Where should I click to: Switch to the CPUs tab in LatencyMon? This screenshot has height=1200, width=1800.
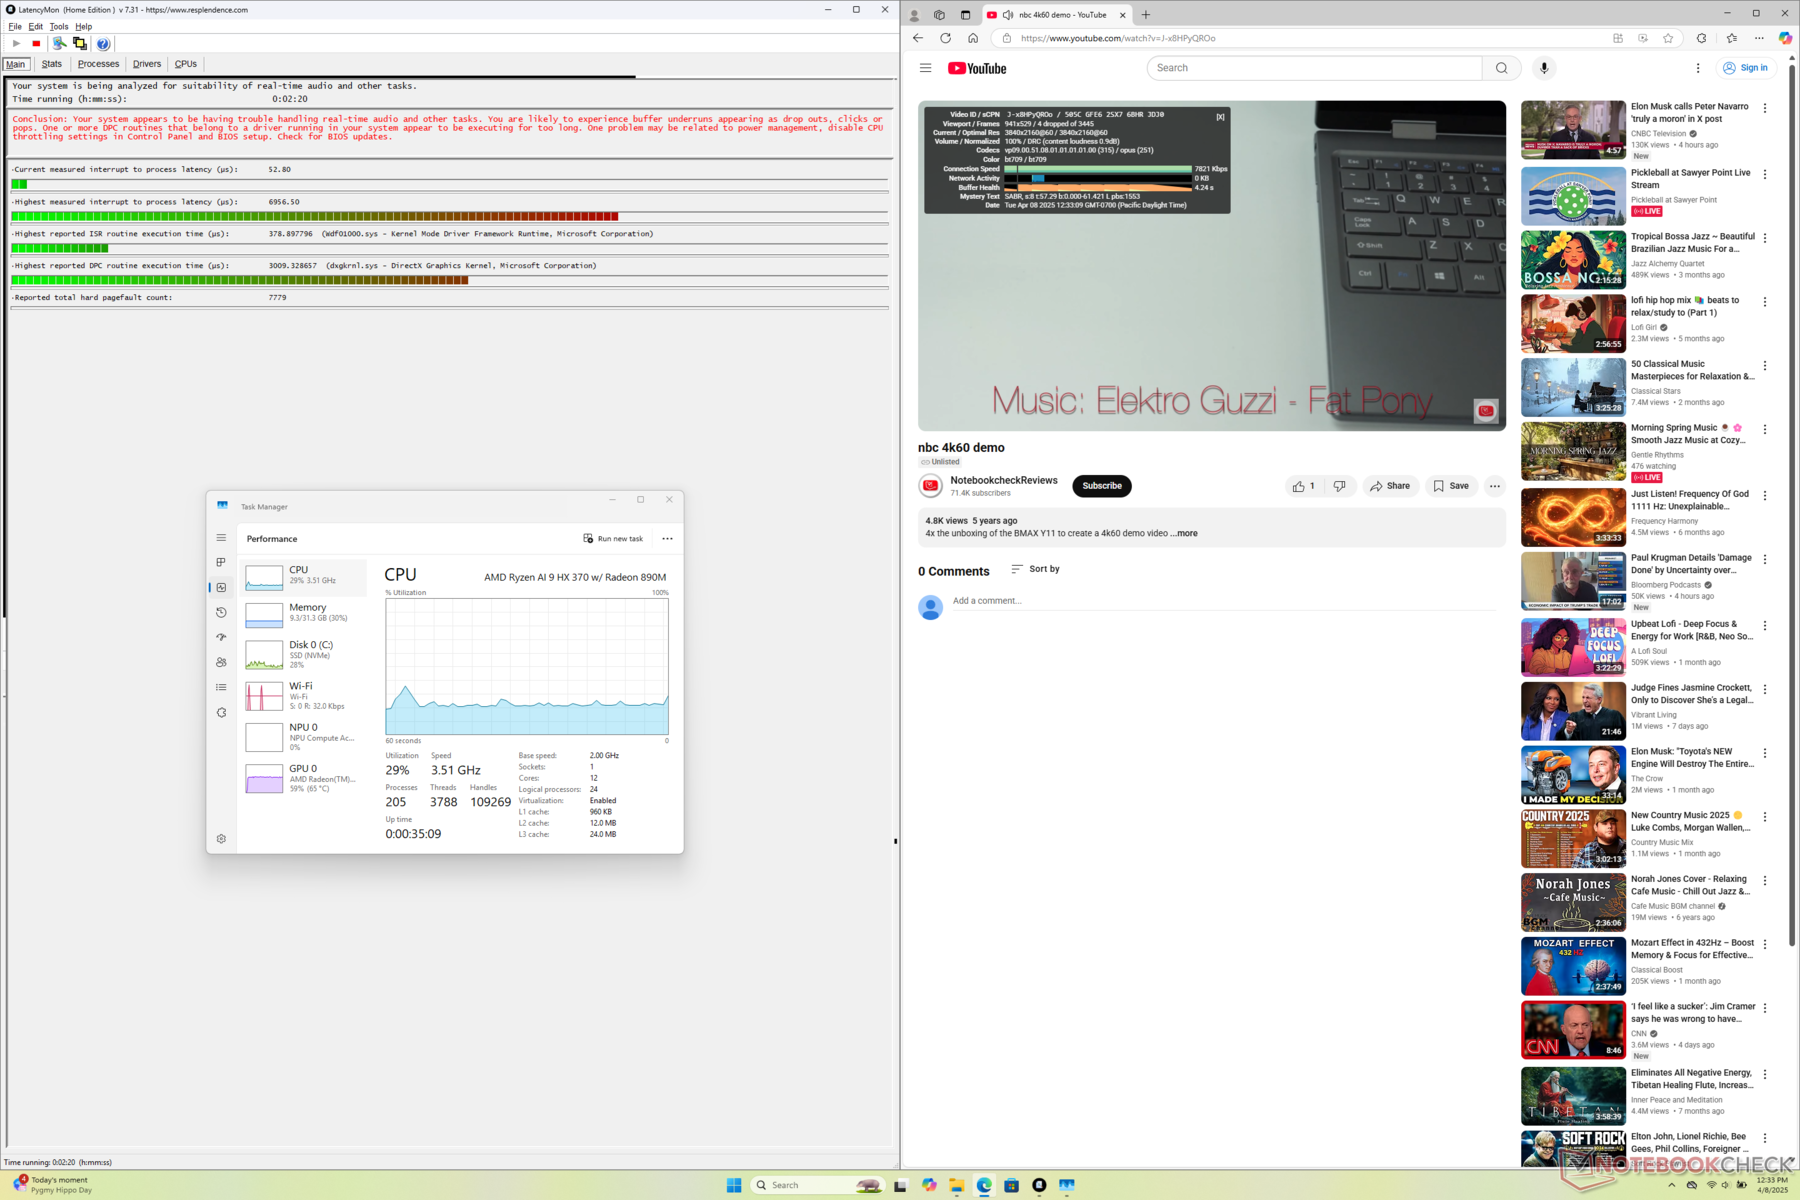click(x=186, y=64)
